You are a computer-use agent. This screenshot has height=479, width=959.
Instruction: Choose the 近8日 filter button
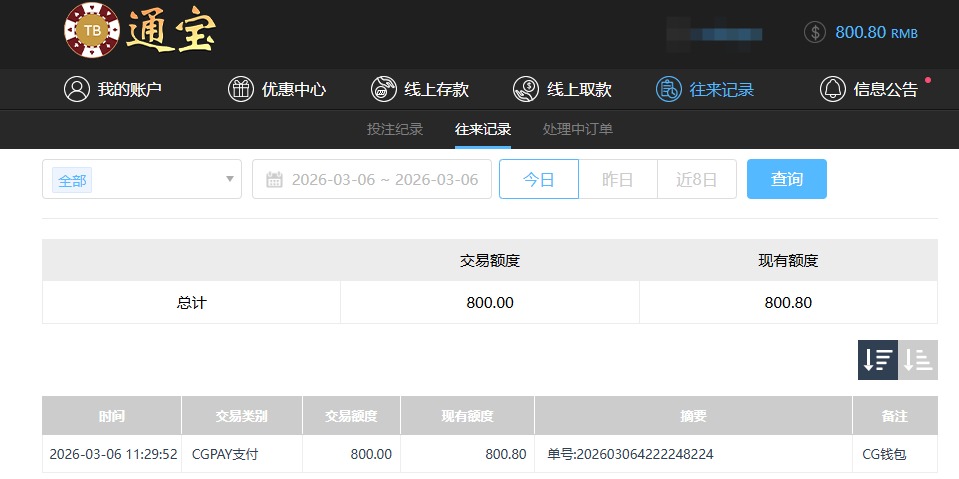tap(696, 179)
